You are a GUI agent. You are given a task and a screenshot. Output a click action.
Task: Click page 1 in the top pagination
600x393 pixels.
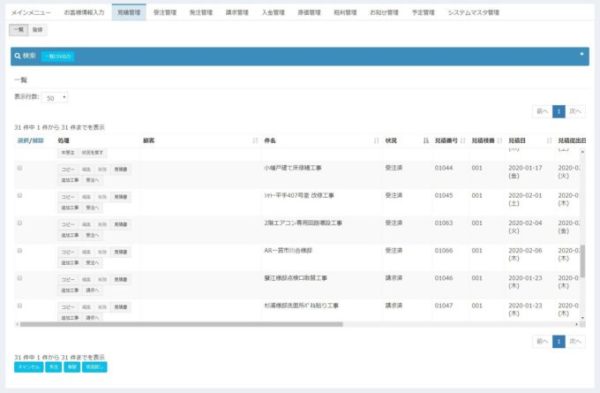559,111
